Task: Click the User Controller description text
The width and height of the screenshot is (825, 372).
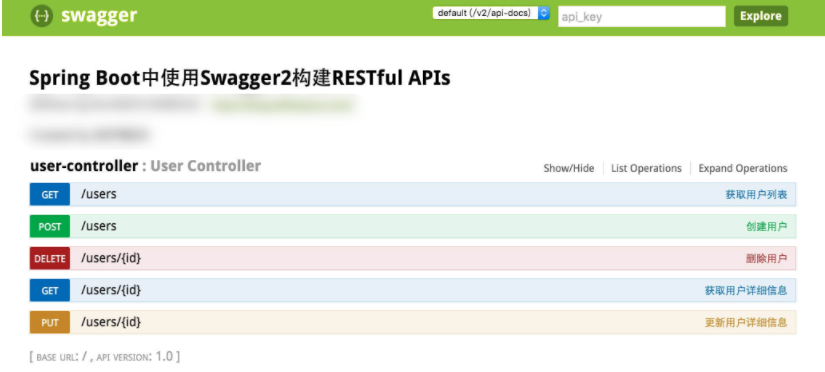Action: pyautogui.click(x=206, y=166)
